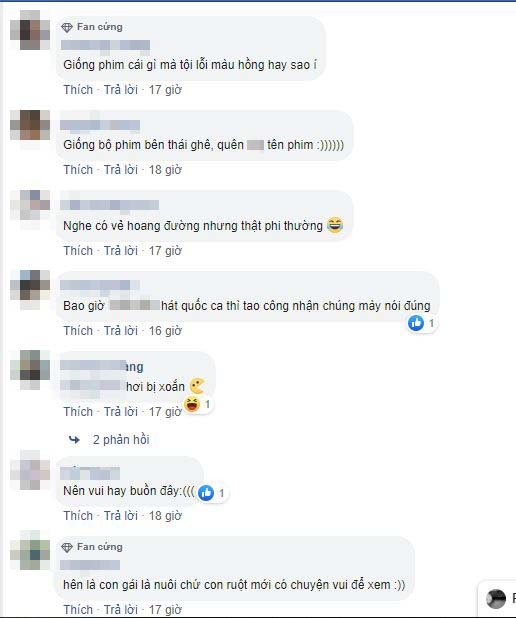The width and height of the screenshot is (516, 618).
Task: Click the reply arrow icon beside 2 phản hồi
Action: 74,439
